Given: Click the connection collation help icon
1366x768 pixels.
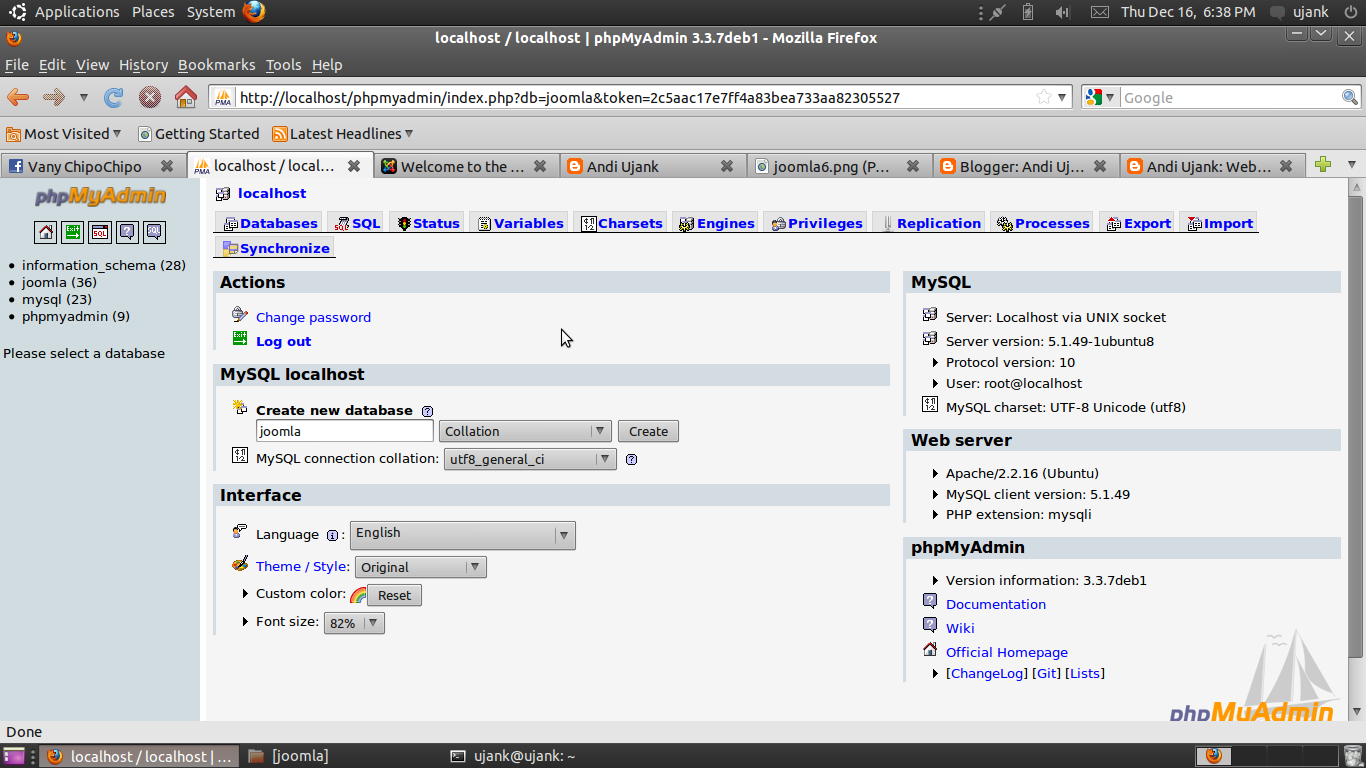Looking at the screenshot, I should click(631, 460).
